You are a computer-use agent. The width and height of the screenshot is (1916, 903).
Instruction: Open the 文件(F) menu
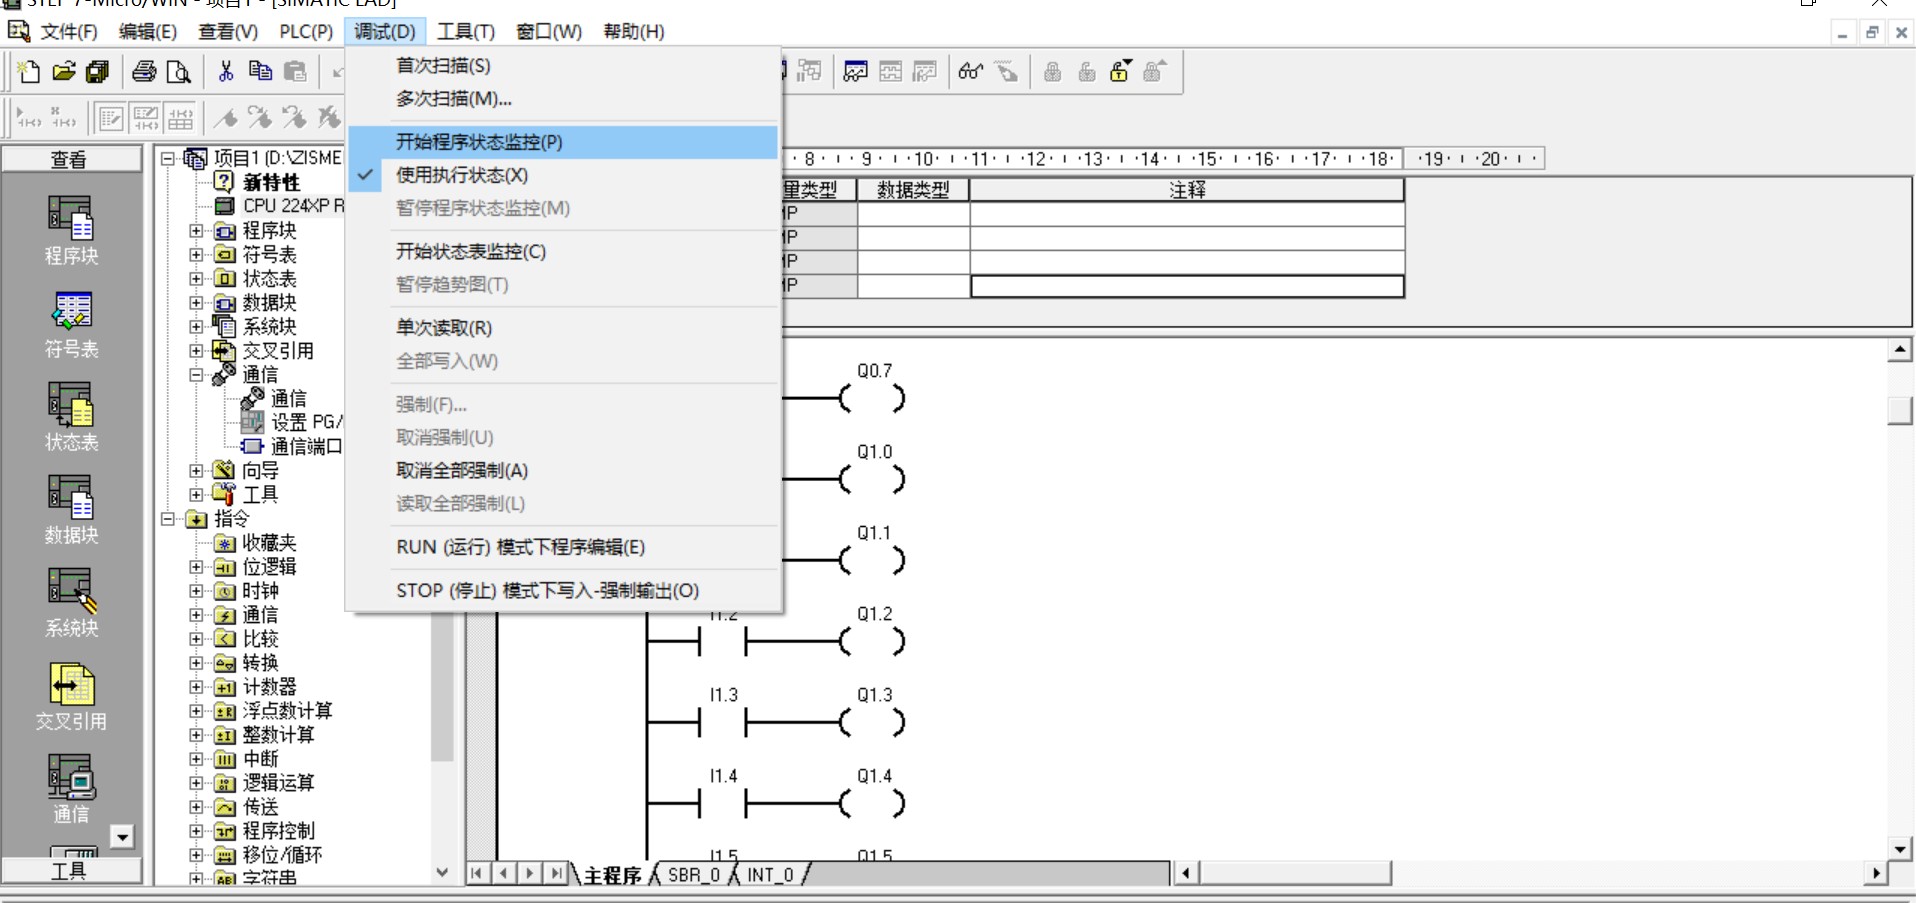[x=69, y=32]
